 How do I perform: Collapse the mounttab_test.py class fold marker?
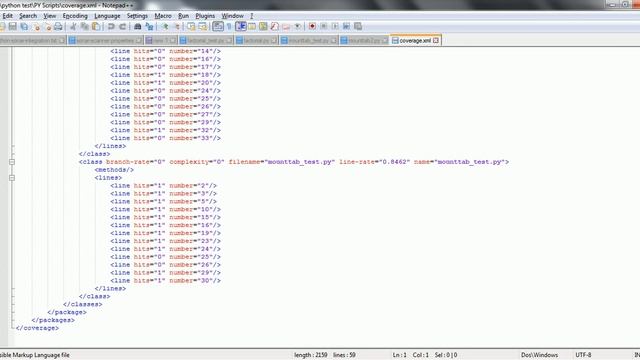click(x=12, y=162)
